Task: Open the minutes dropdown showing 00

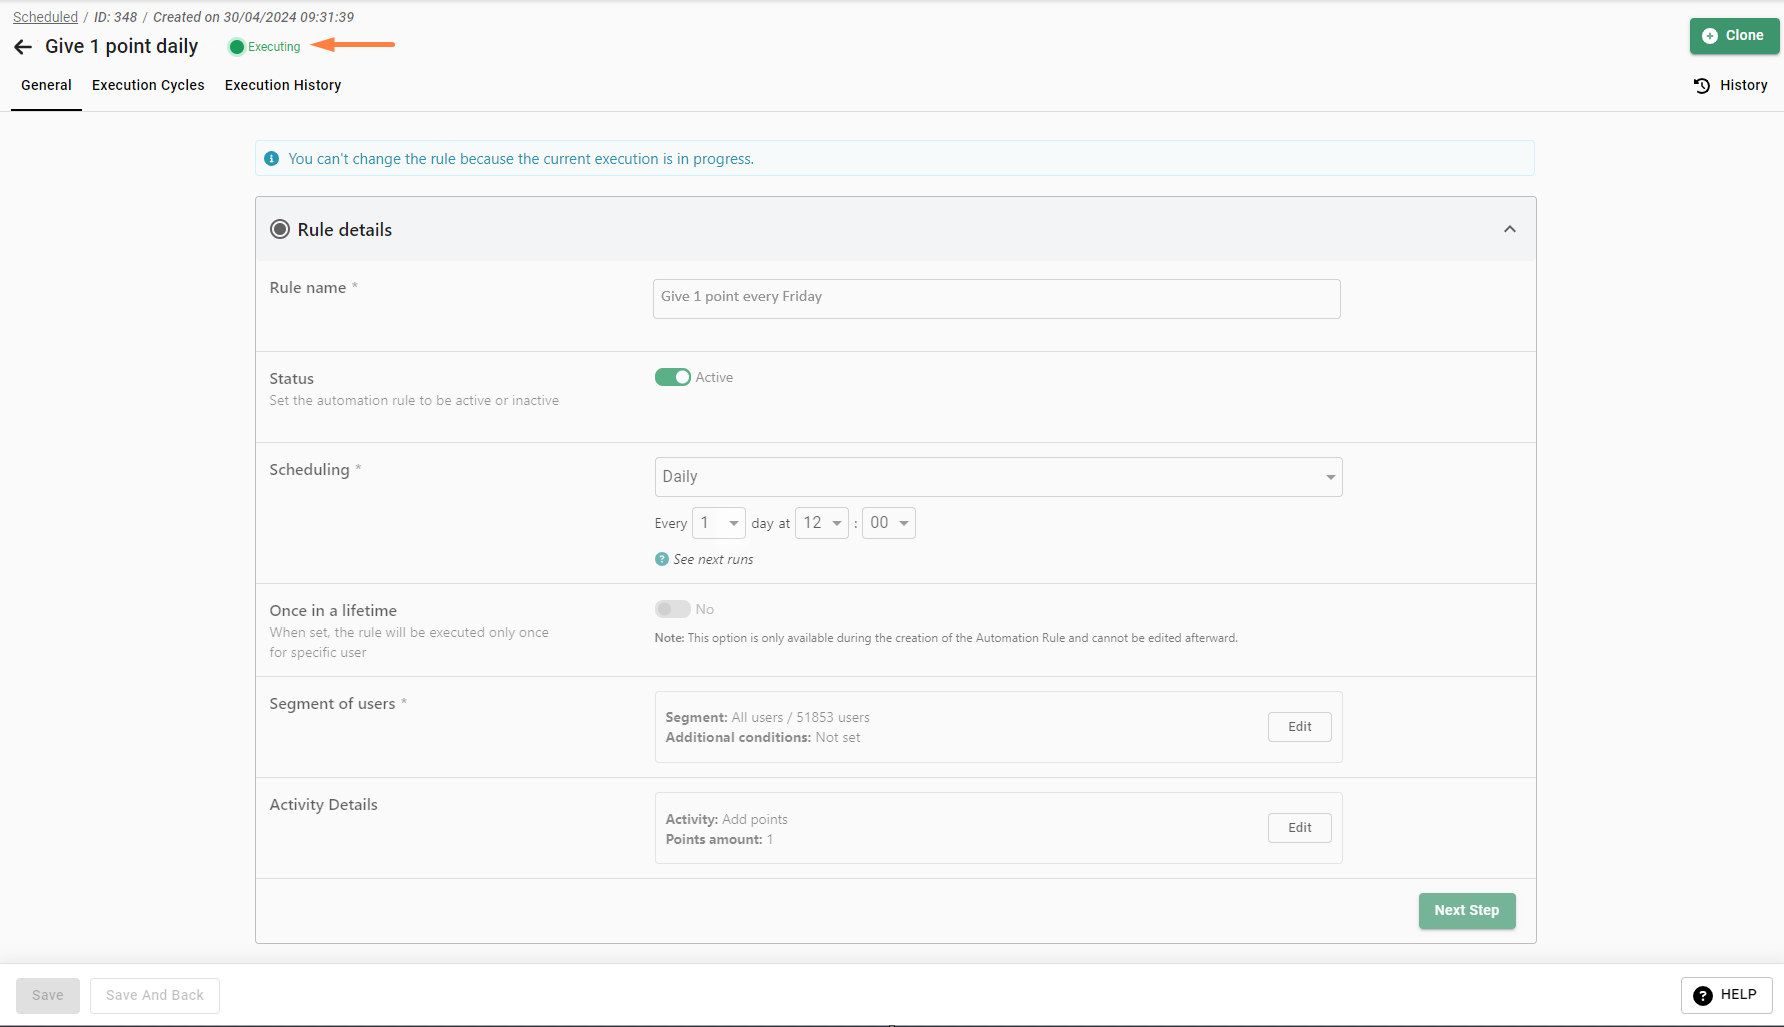Action: pyautogui.click(x=888, y=523)
